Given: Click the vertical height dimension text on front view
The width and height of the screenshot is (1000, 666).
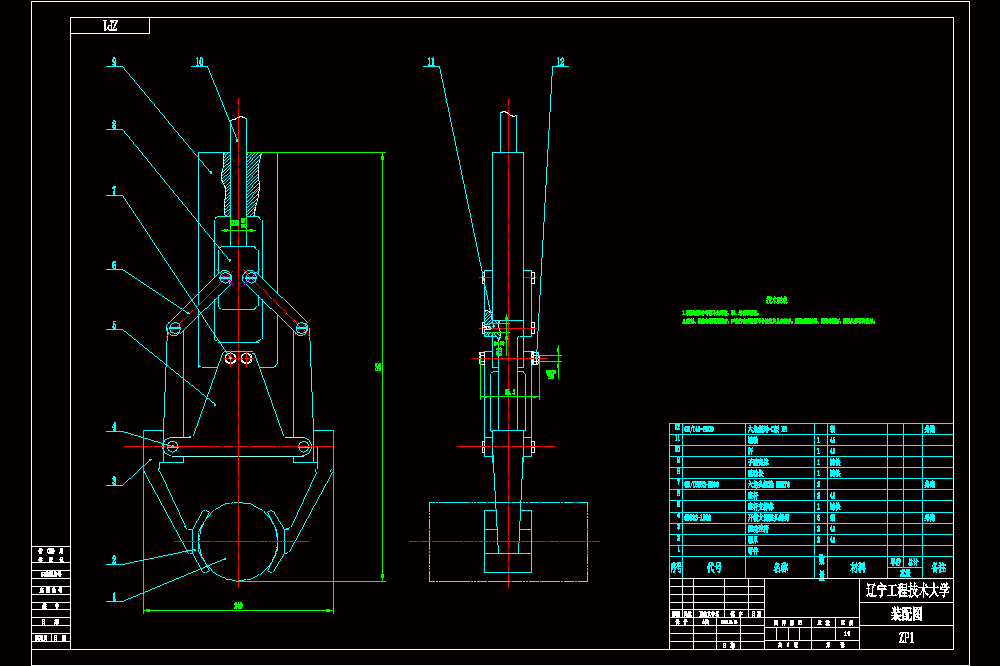Looking at the screenshot, I should [378, 367].
